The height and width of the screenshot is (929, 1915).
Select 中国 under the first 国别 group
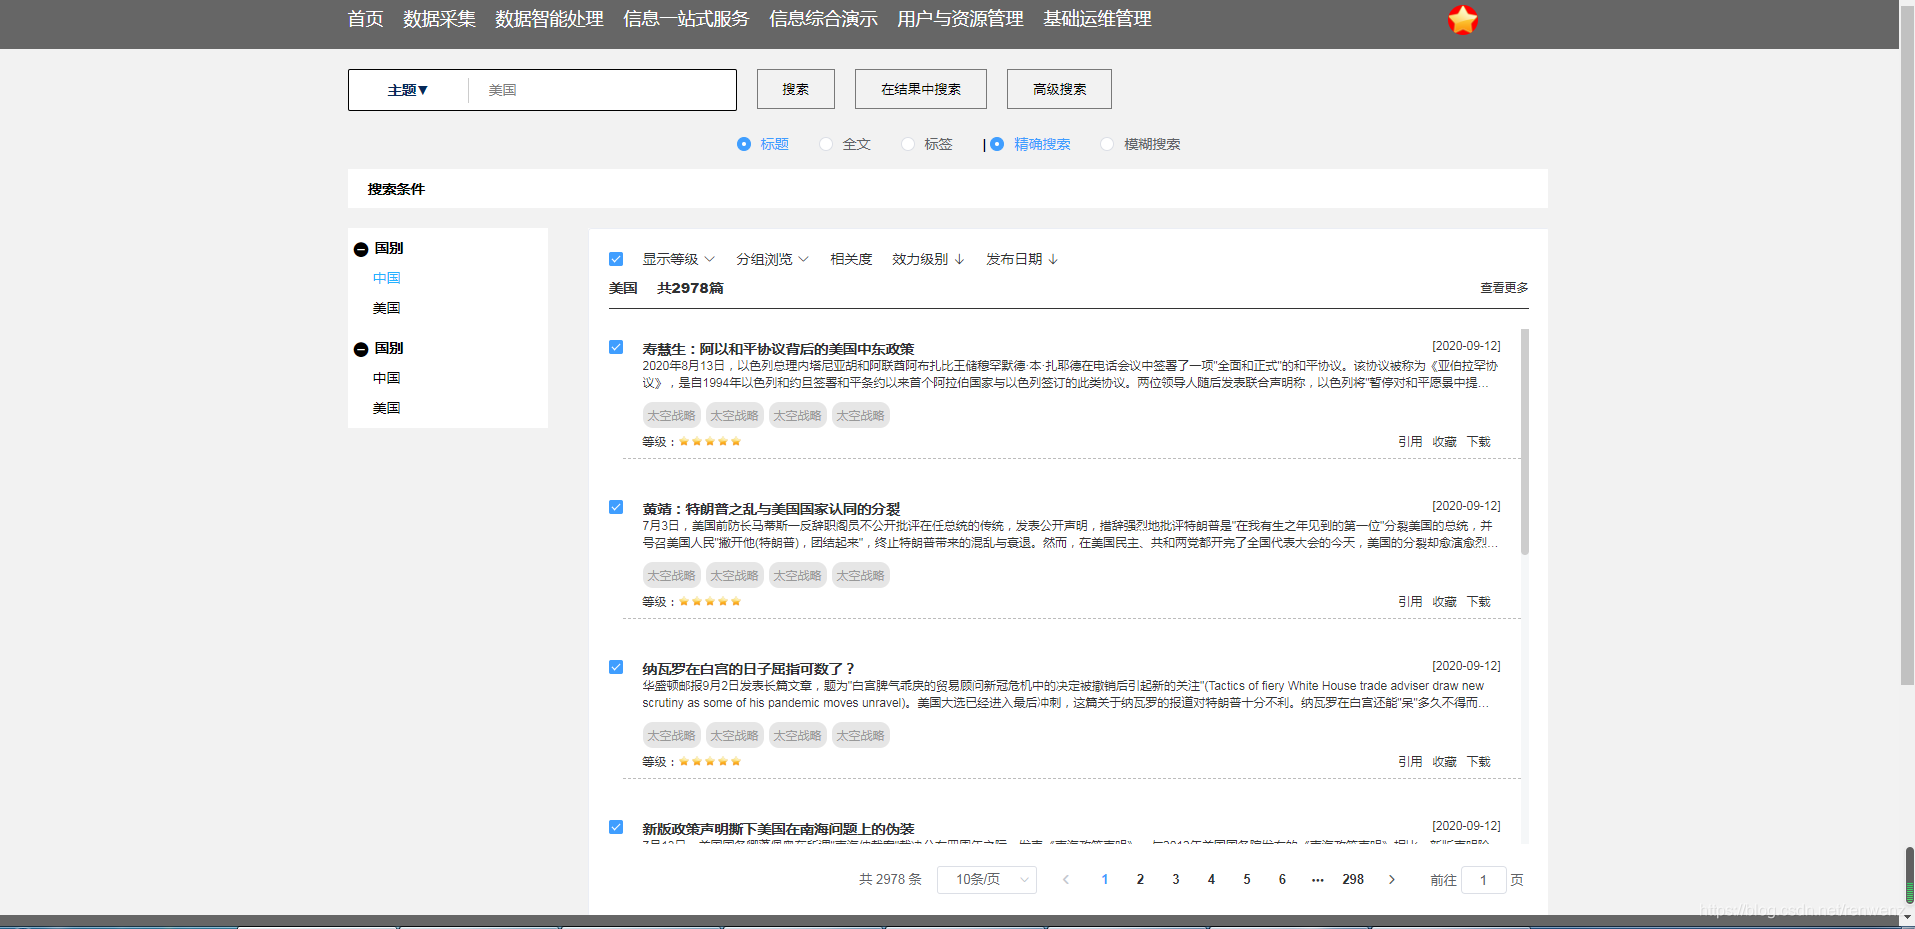(x=386, y=278)
